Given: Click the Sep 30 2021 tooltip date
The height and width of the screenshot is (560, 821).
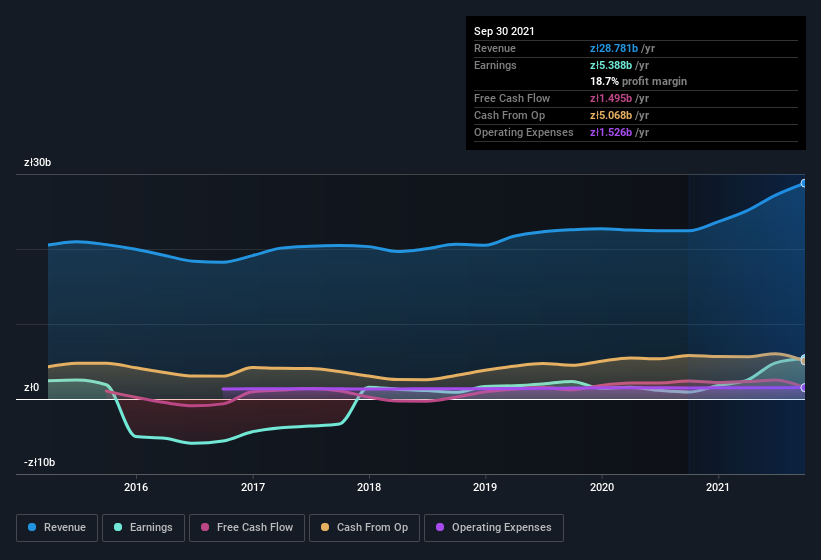Looking at the screenshot, I should click(x=504, y=31).
